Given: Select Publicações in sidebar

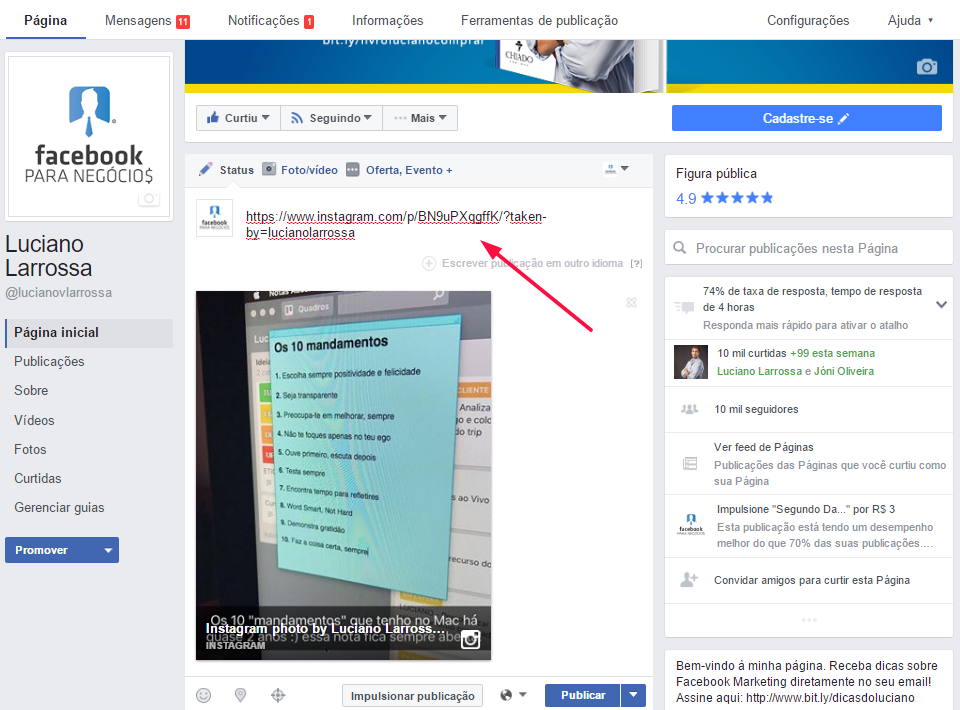Looking at the screenshot, I should pyautogui.click(x=49, y=361).
